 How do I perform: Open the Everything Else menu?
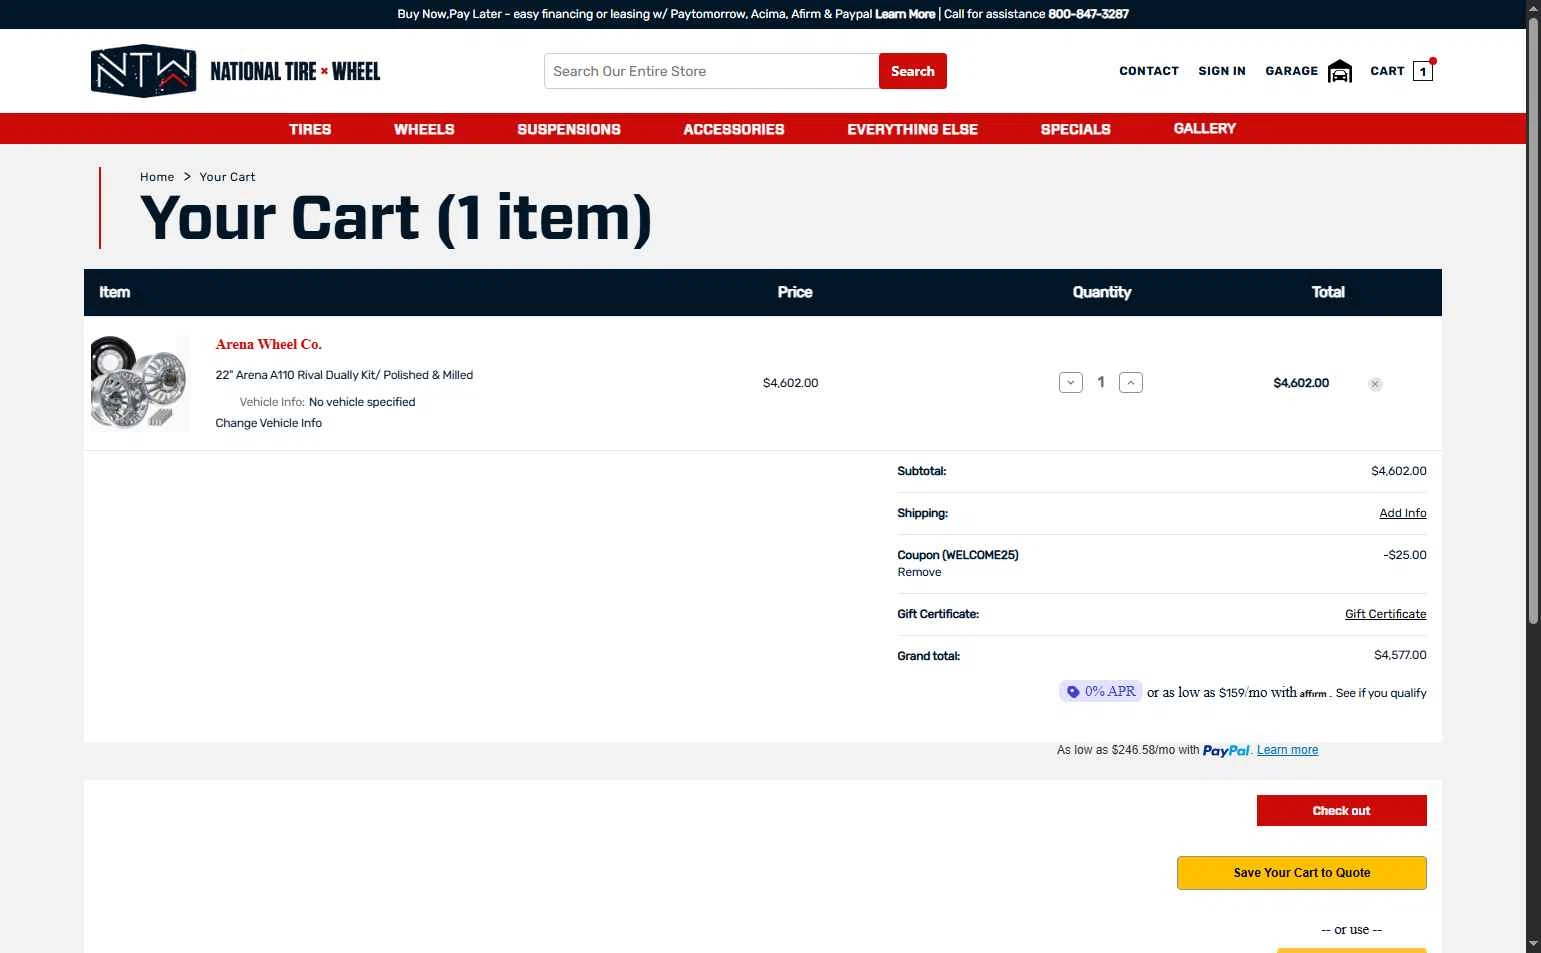[912, 129]
